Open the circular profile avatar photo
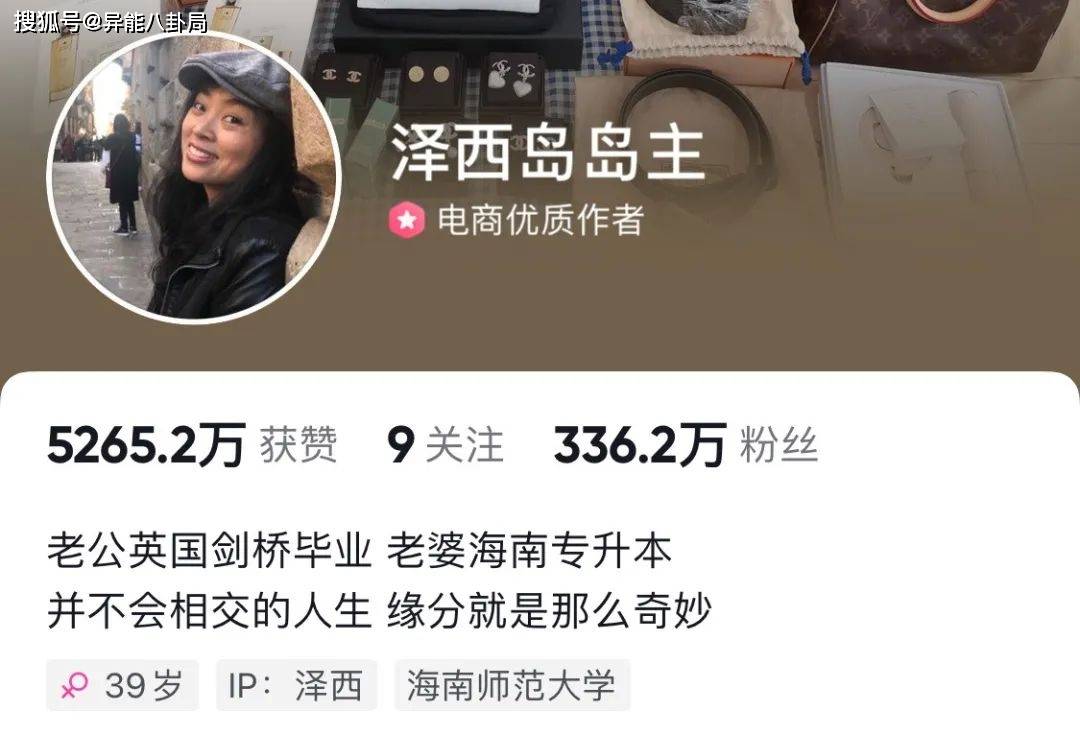The width and height of the screenshot is (1080, 735). click(194, 178)
